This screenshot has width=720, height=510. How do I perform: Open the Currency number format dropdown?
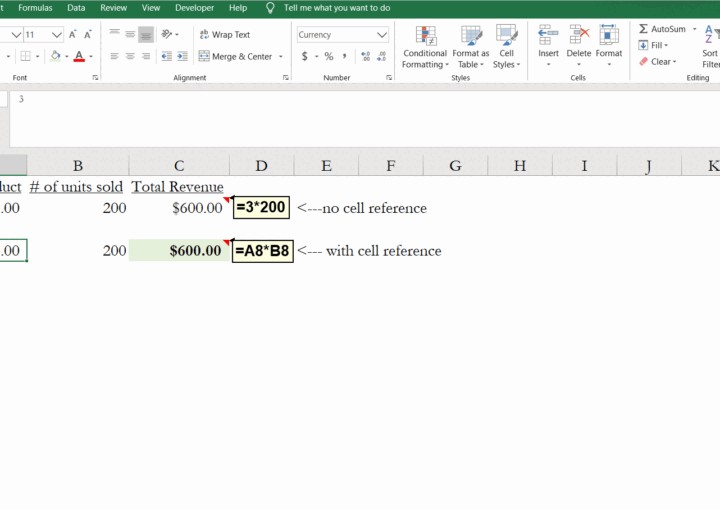[382, 34]
